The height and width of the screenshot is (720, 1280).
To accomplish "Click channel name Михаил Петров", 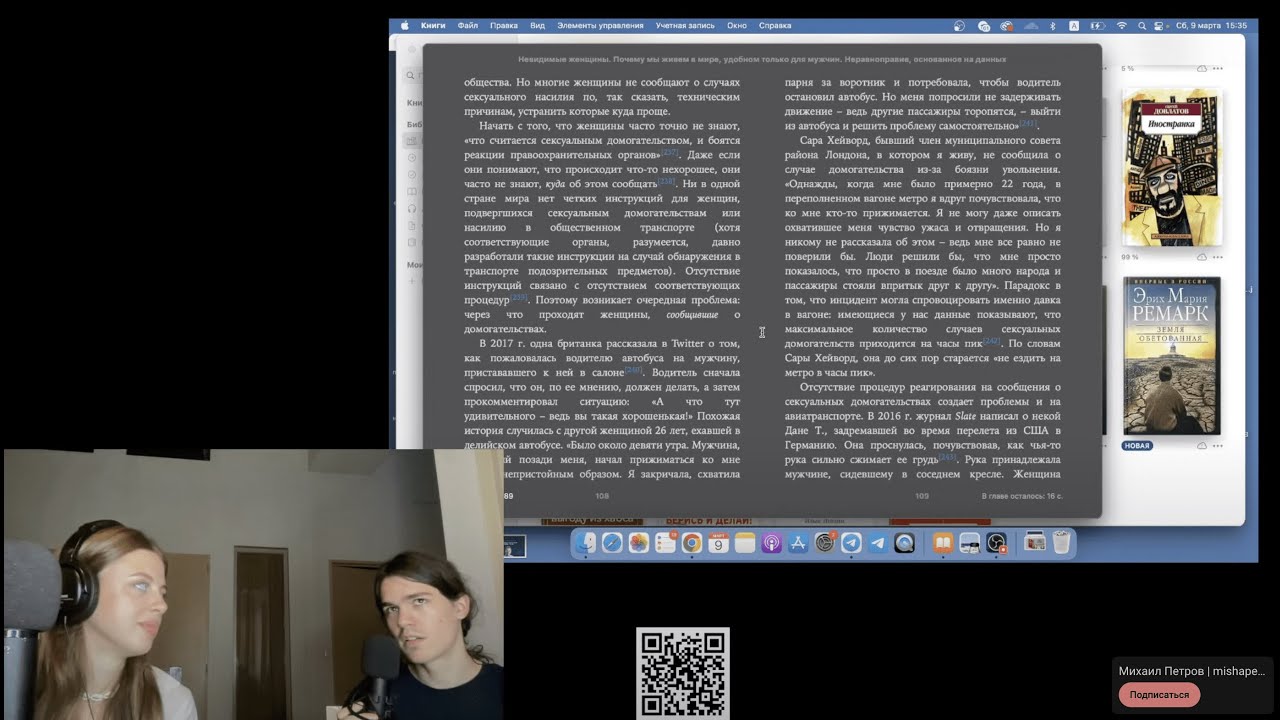I will [1192, 671].
